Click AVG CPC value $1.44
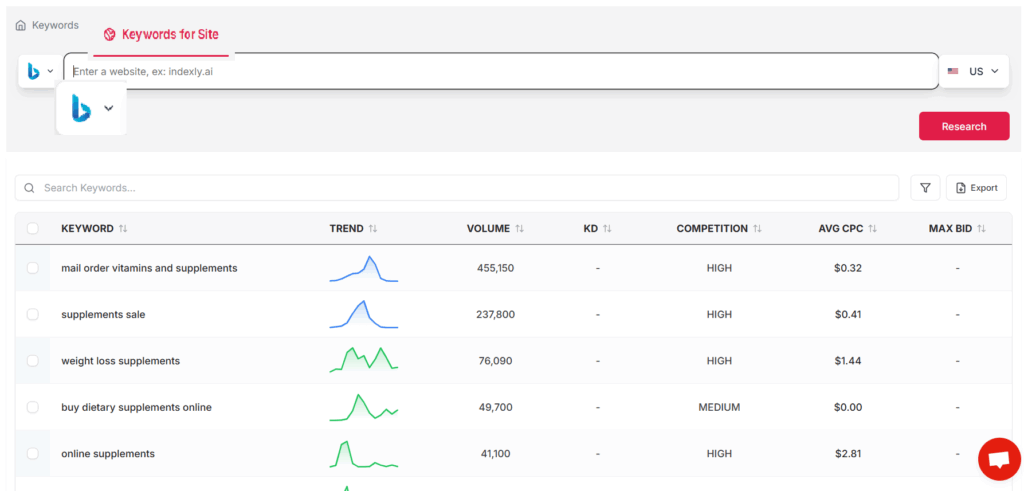The height and width of the screenshot is (491, 1024). [848, 360]
